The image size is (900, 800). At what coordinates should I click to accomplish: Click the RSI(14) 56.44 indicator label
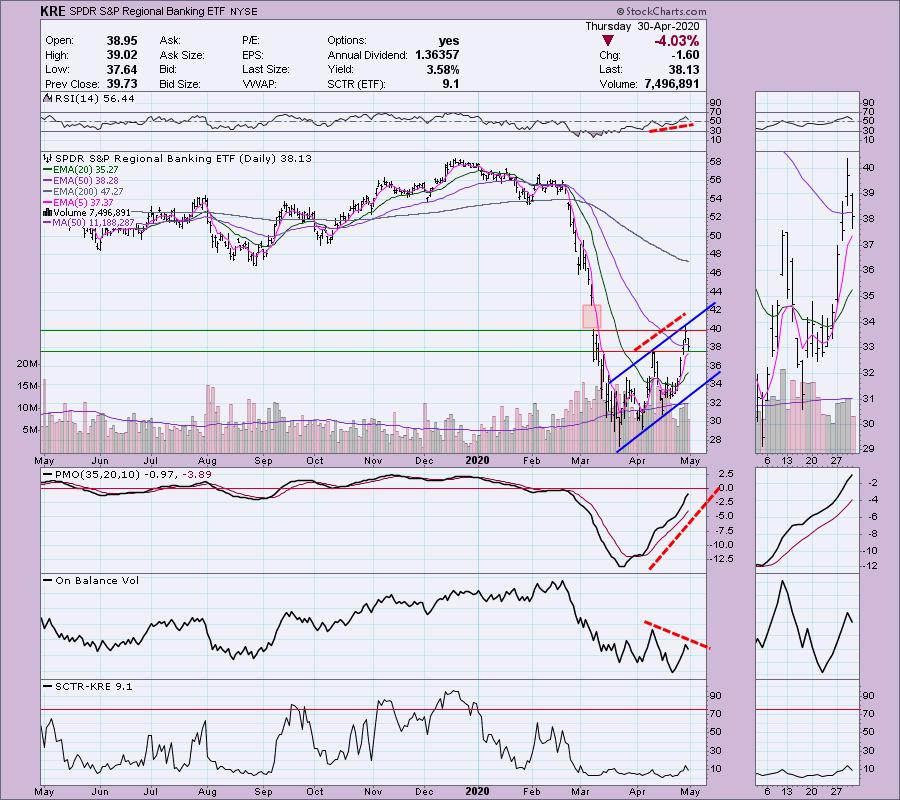click(x=94, y=99)
